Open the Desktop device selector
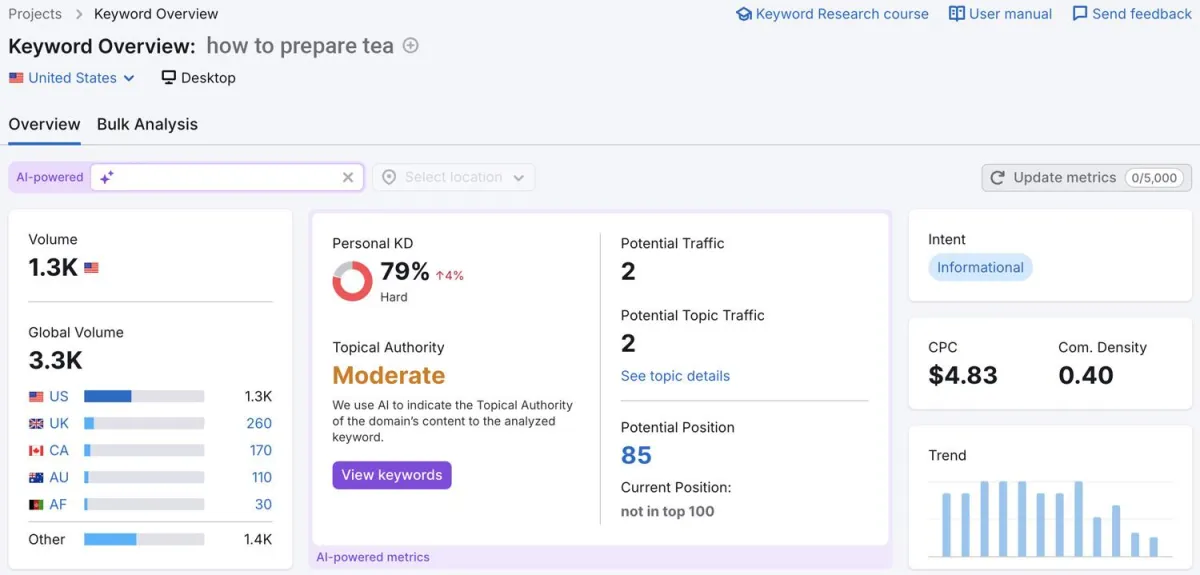 point(198,78)
